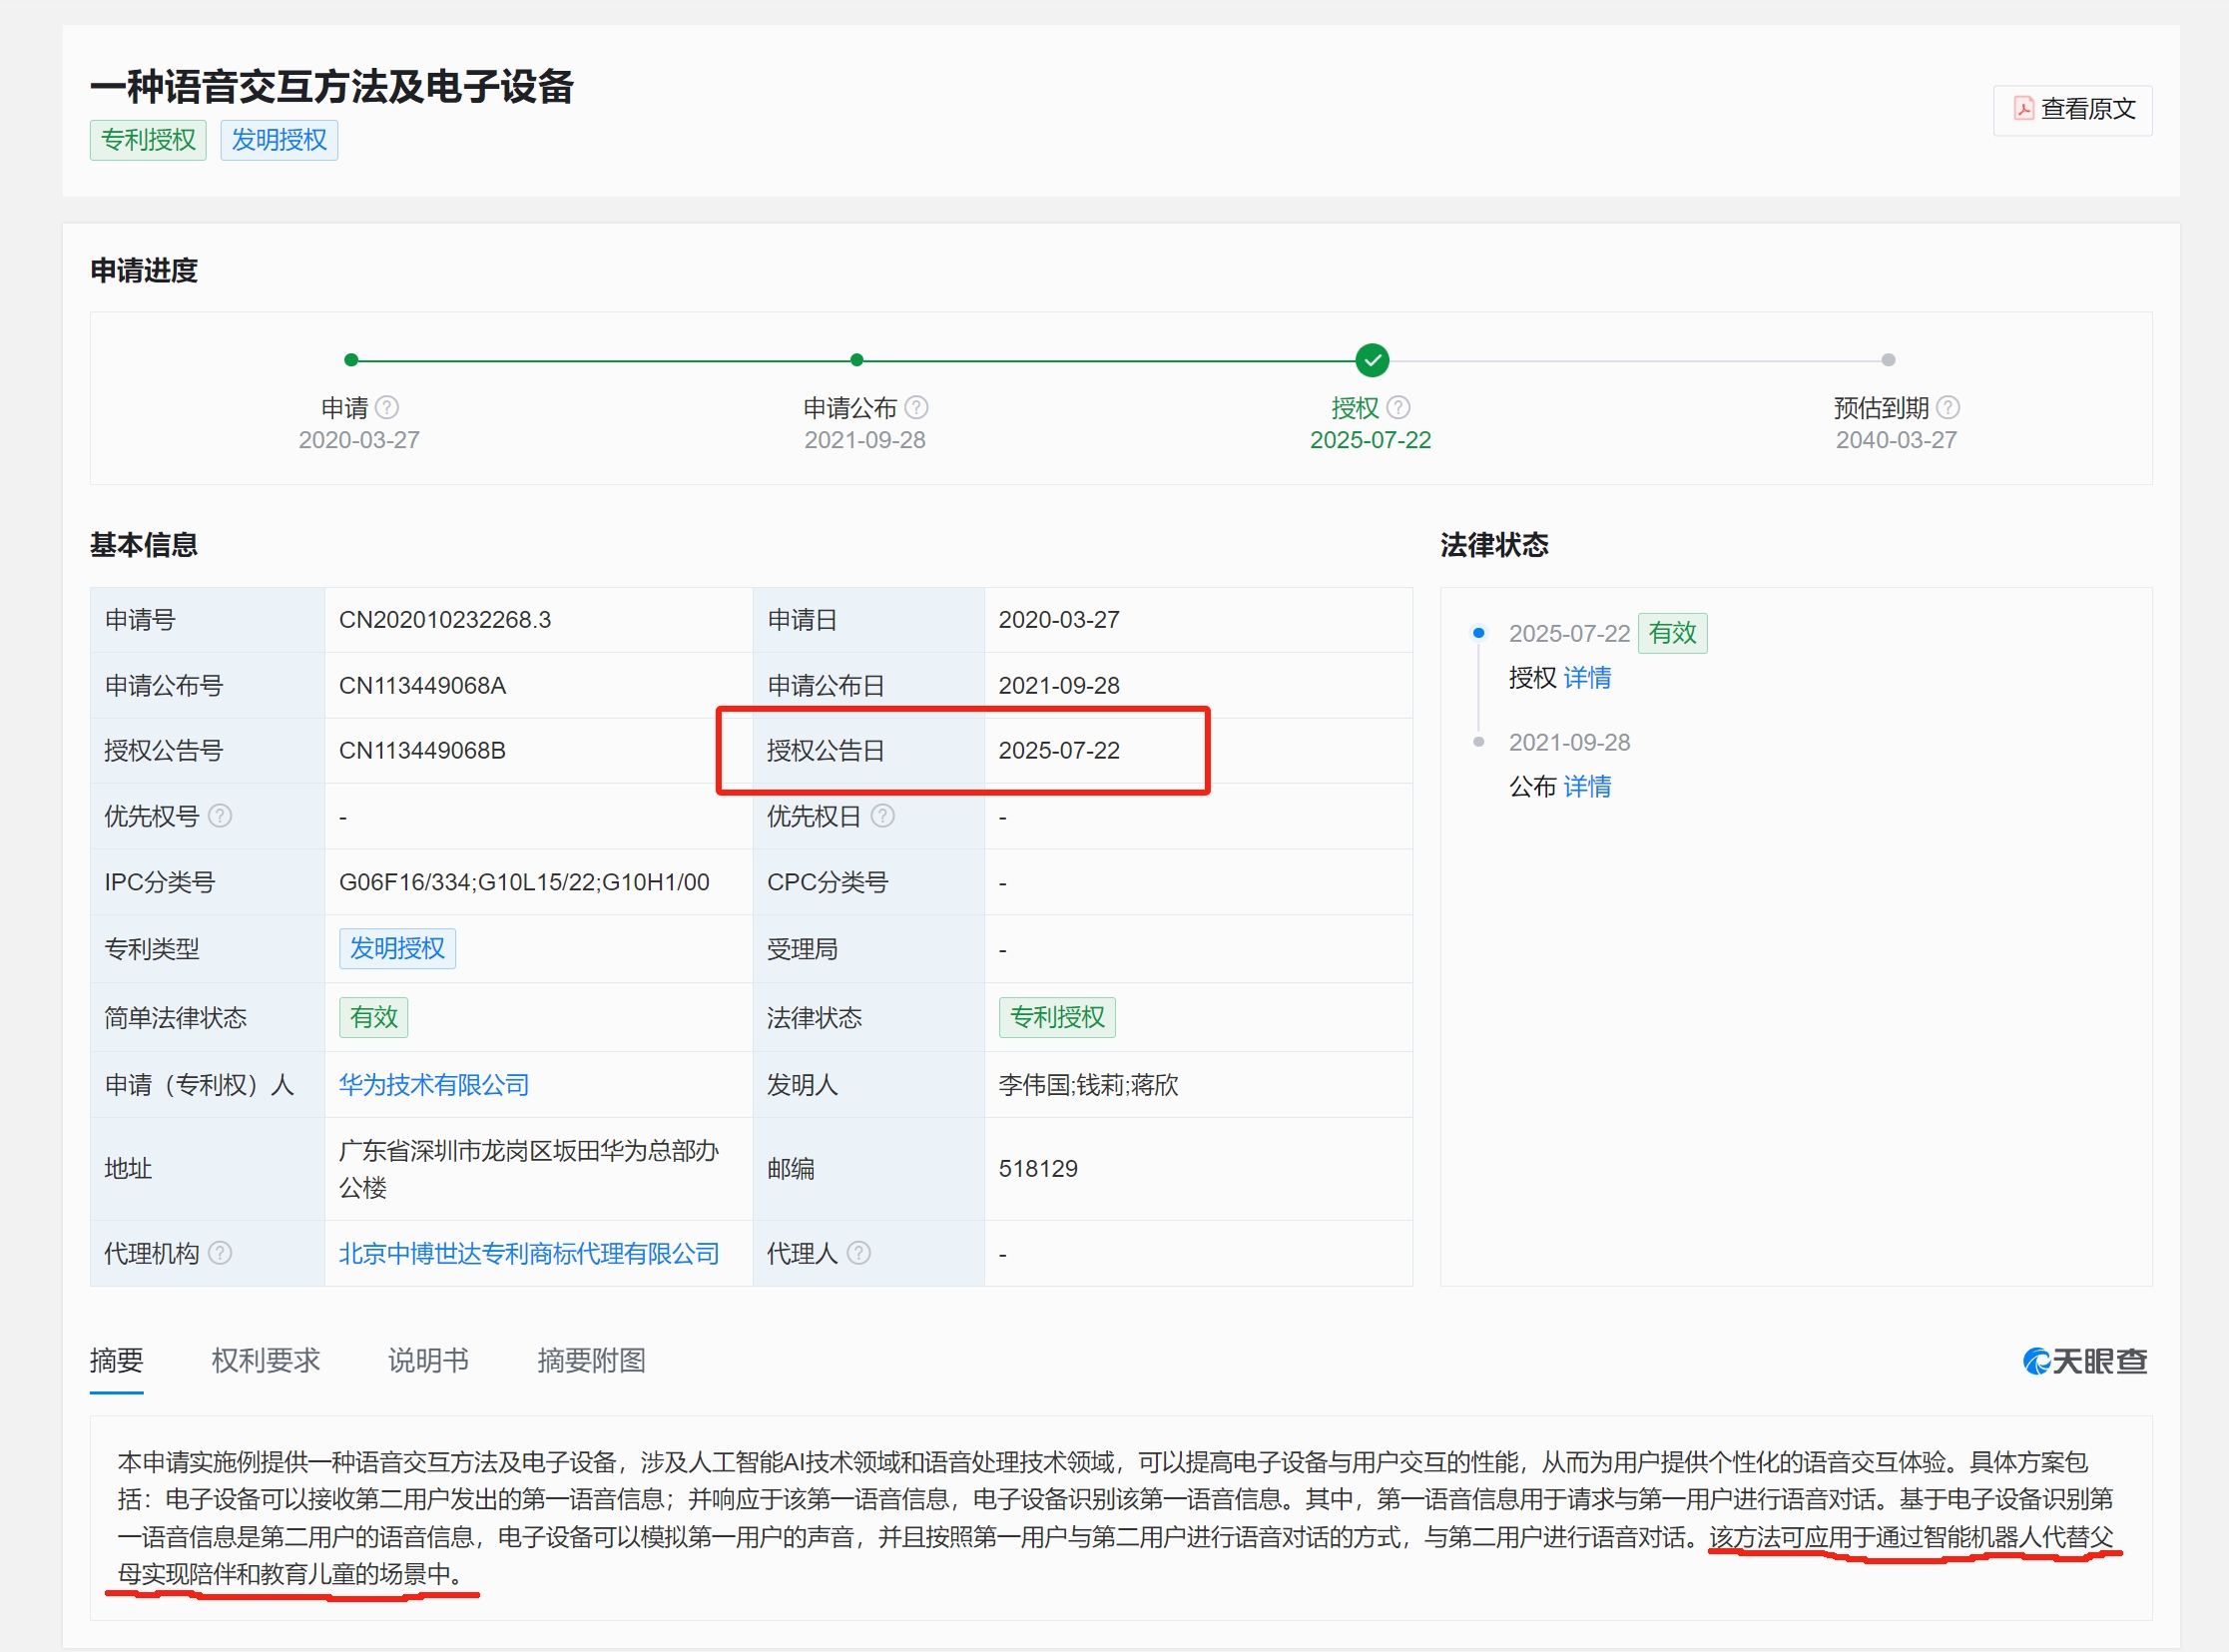
Task: Click the help icon beside 优先权日
Action: point(882,817)
